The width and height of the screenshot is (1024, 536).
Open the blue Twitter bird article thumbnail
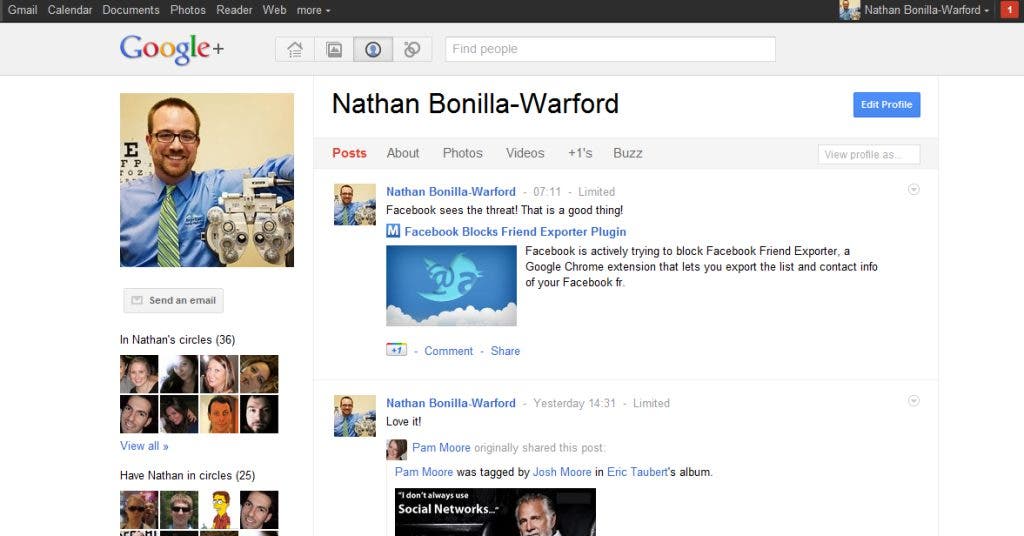(x=451, y=285)
